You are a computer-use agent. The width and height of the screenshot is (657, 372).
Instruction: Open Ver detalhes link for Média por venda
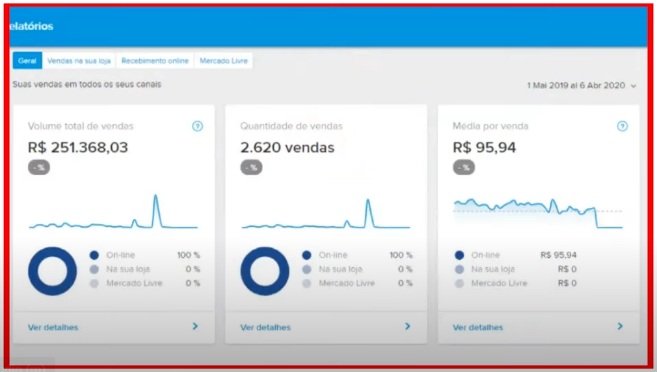click(x=478, y=327)
